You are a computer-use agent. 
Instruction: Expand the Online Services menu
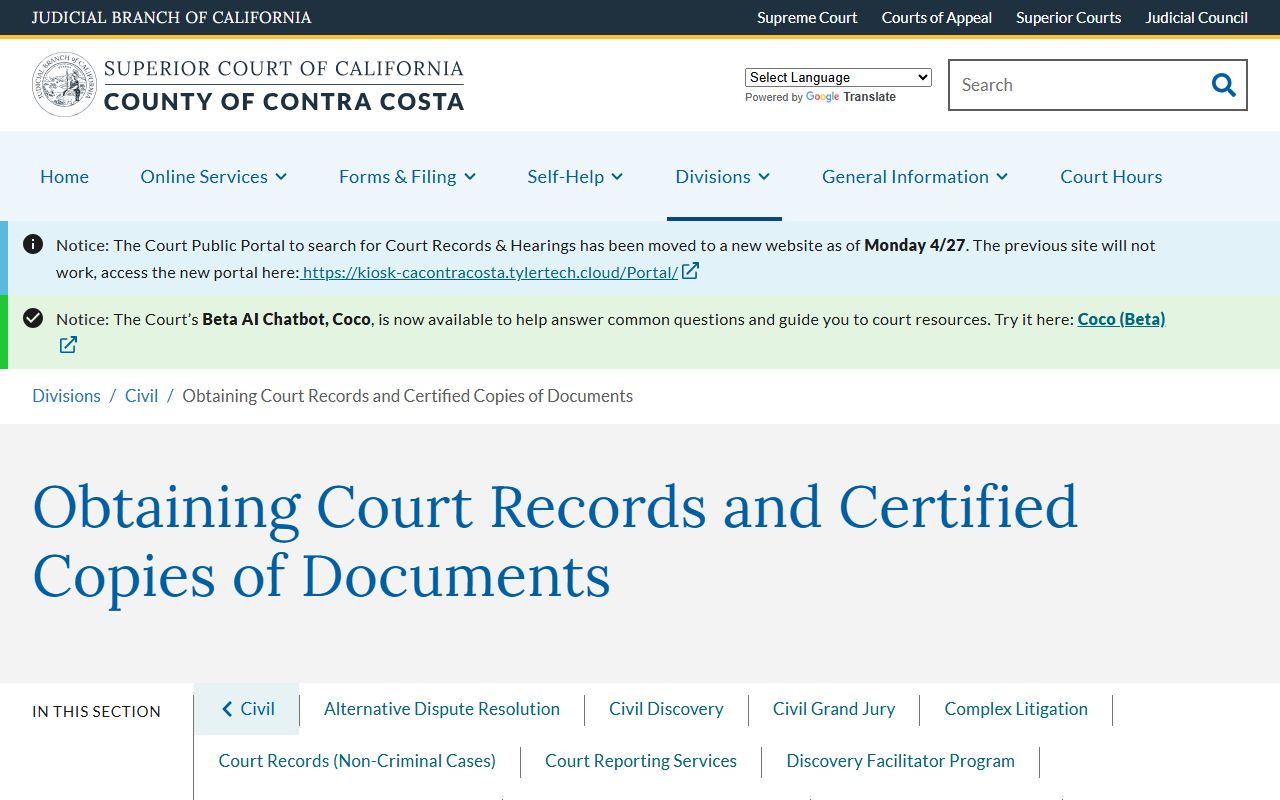click(x=214, y=176)
